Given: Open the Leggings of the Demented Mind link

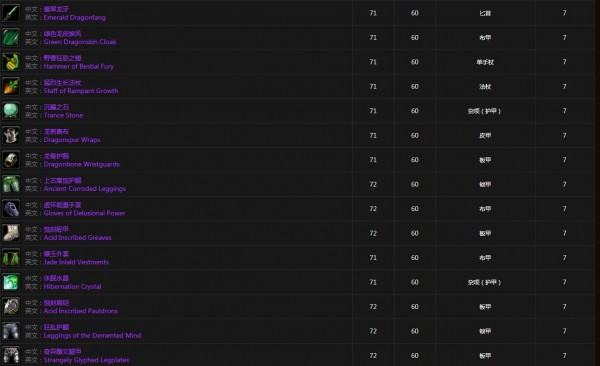Looking at the screenshot, I should click(92, 336).
